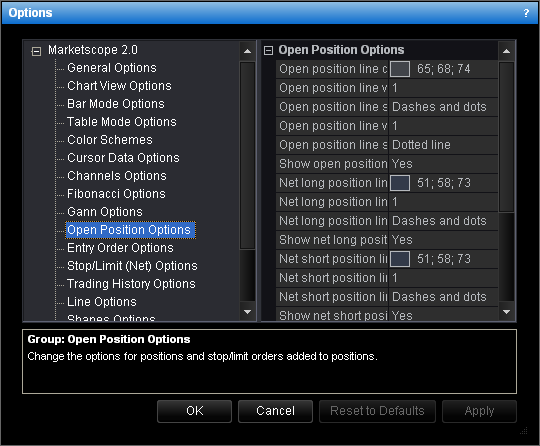540x446 pixels.
Task: Open the open position line color swatch
Action: [400, 69]
